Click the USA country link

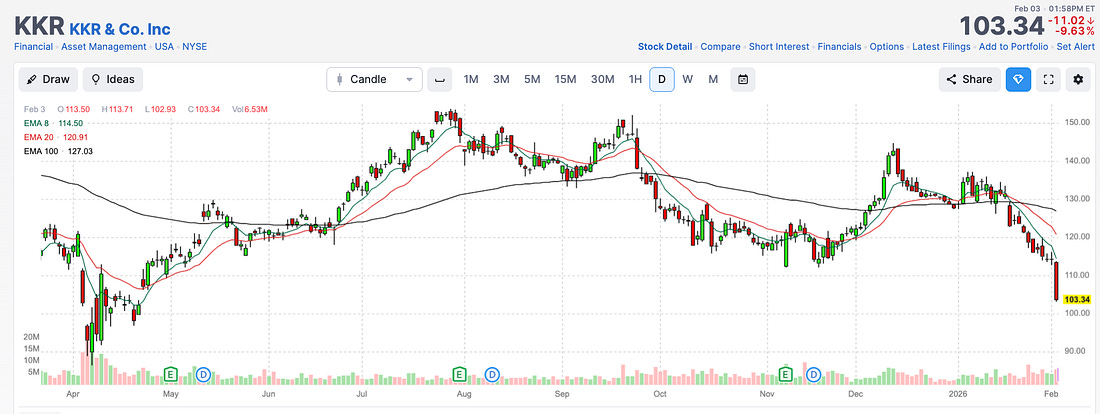(165, 46)
